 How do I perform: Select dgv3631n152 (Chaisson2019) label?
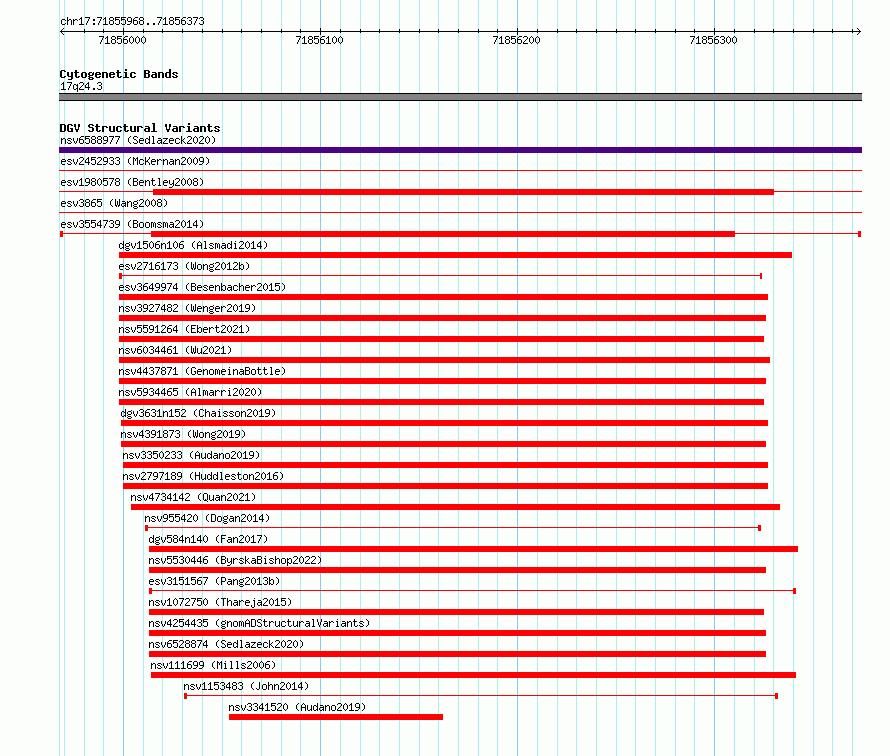point(198,413)
